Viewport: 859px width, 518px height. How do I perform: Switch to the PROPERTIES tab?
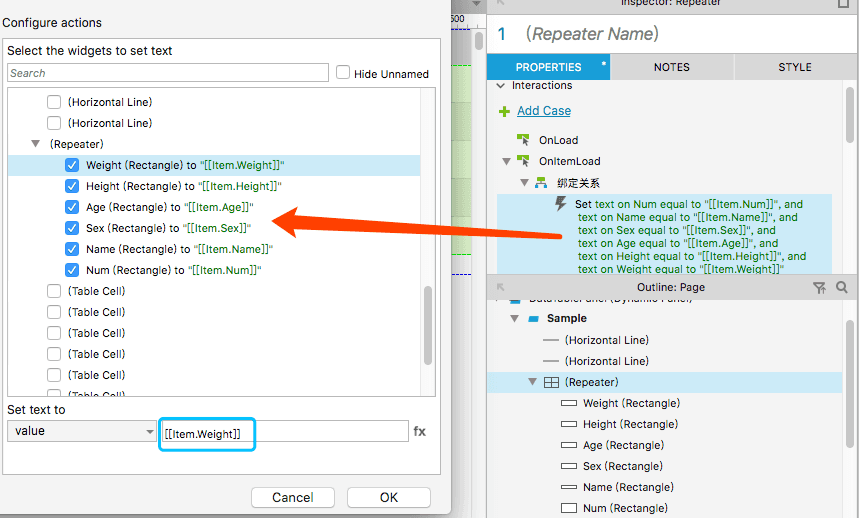548,67
